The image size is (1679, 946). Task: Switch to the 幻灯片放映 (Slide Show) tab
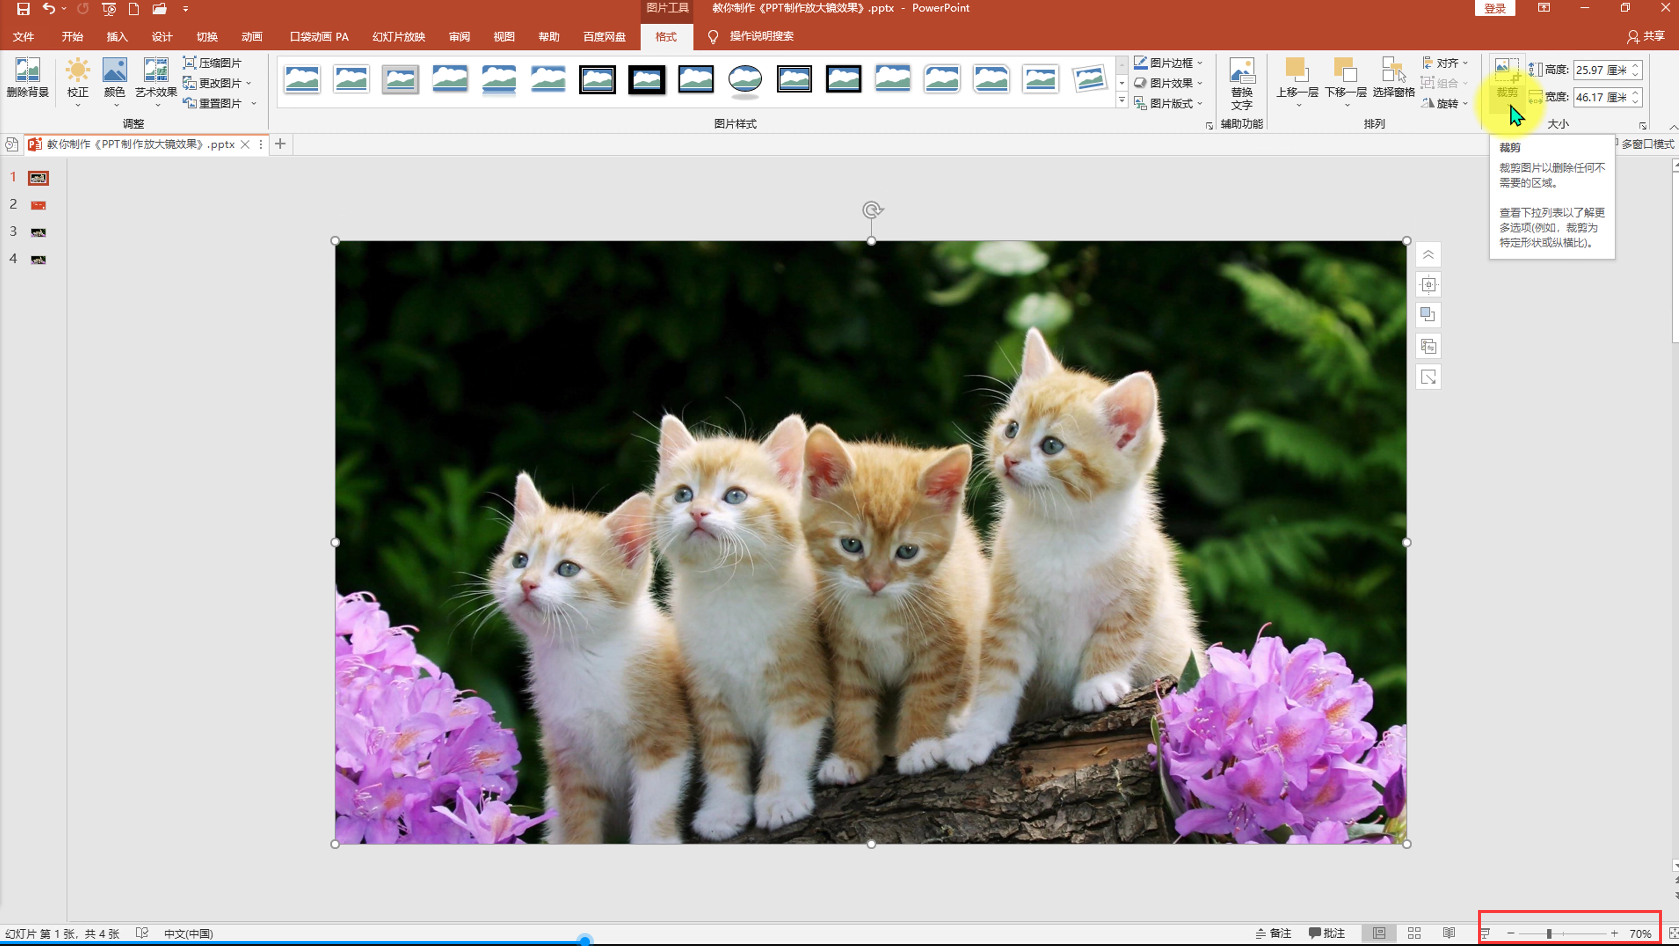399,37
